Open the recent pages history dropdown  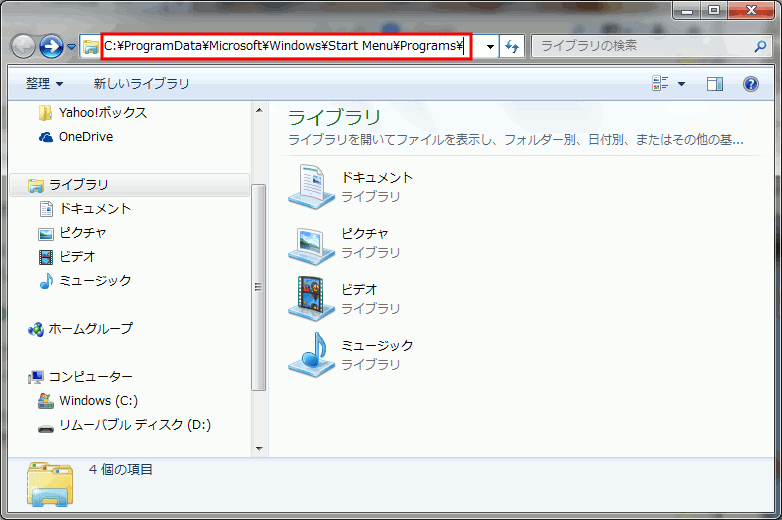(x=72, y=47)
